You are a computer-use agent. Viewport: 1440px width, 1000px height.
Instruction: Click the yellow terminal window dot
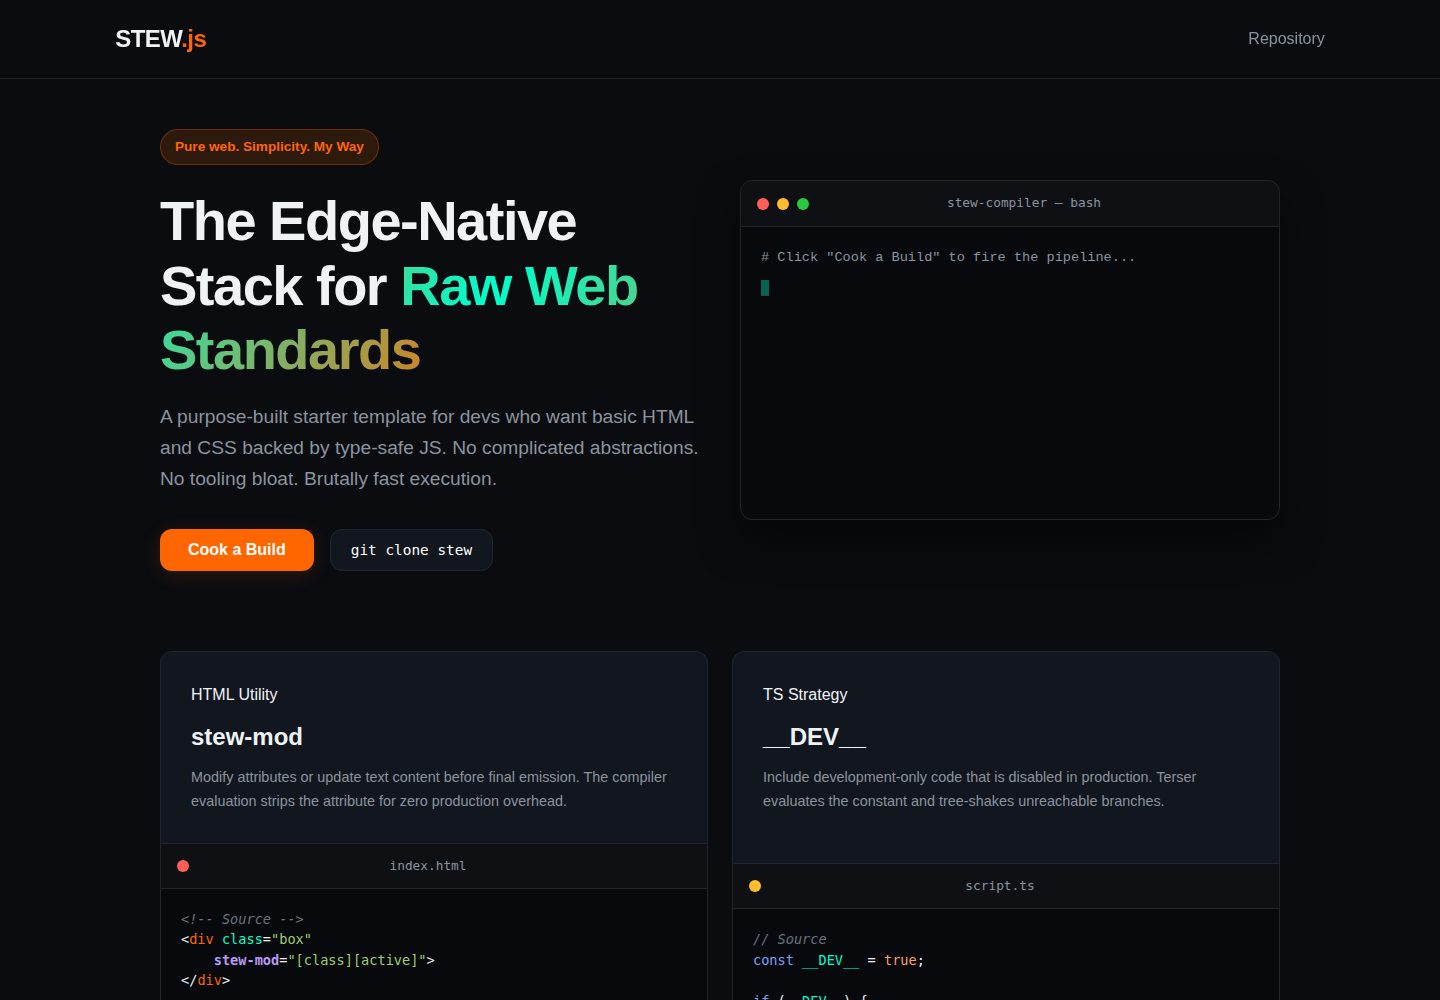(783, 204)
